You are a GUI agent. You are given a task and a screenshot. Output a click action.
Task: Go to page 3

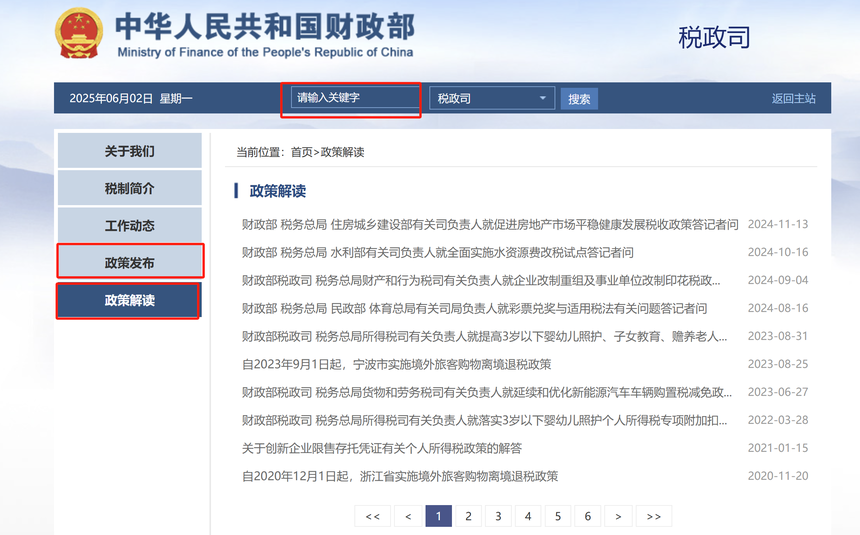coord(498,516)
